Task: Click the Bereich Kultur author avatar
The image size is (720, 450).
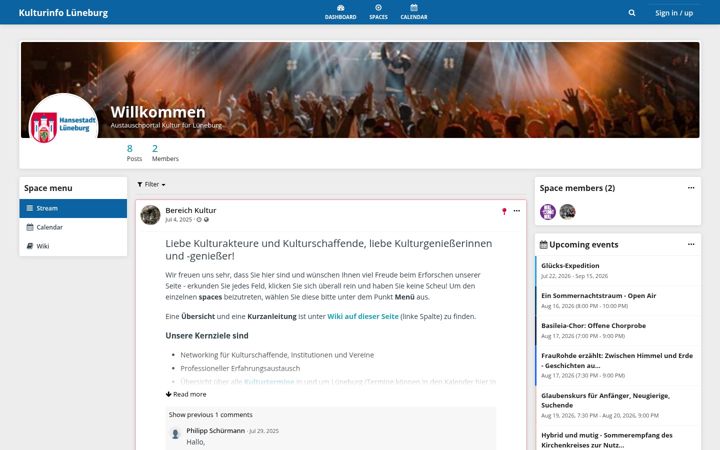Action: point(150,214)
